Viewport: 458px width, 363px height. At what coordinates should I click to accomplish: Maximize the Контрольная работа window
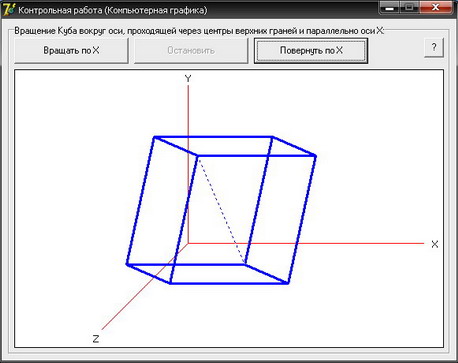(x=409, y=8)
